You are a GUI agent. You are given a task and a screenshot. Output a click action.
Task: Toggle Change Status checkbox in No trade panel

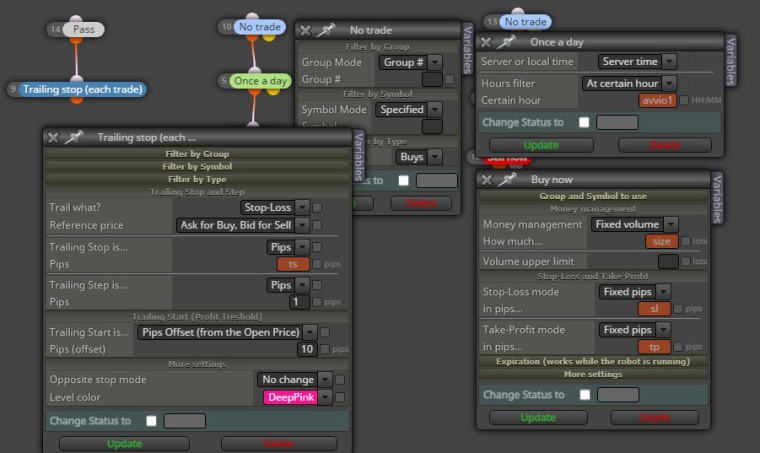tap(403, 181)
